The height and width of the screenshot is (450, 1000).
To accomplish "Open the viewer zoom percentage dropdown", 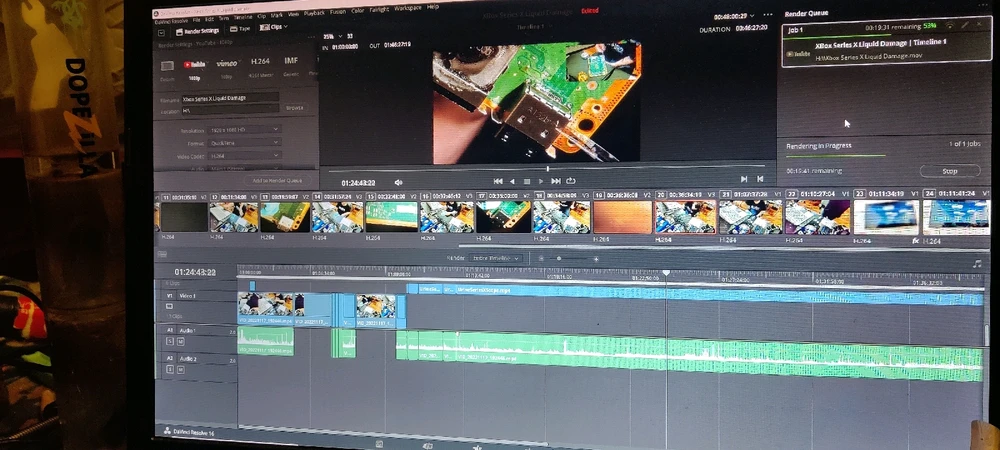I will [332, 36].
